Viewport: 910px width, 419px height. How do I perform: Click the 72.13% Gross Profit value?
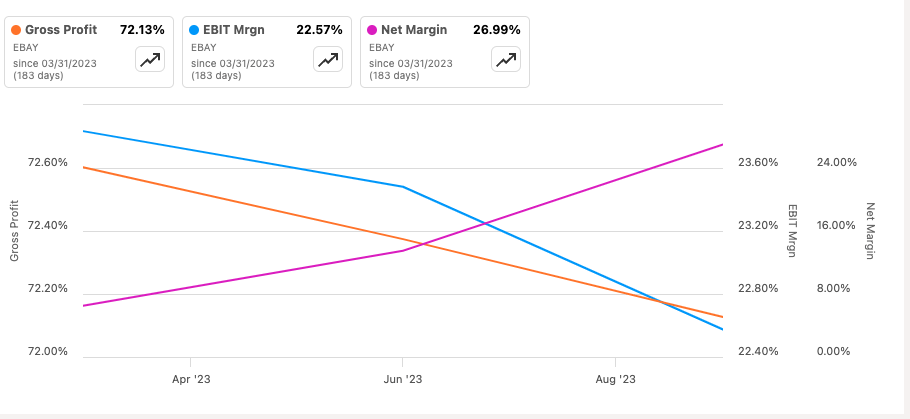(141, 30)
